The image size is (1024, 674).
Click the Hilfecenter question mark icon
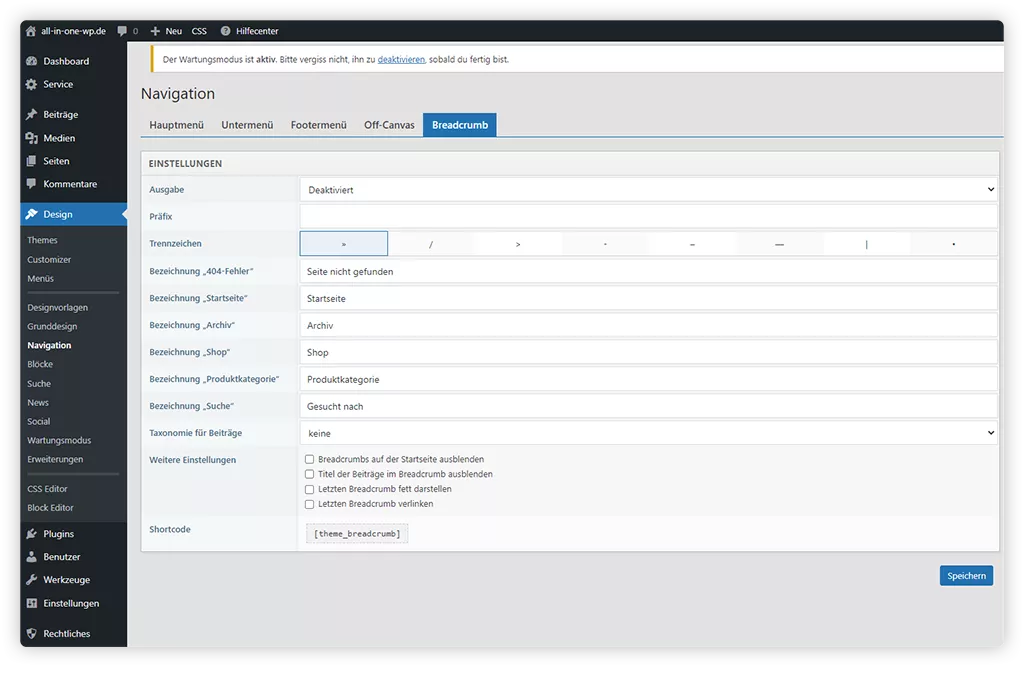point(225,31)
